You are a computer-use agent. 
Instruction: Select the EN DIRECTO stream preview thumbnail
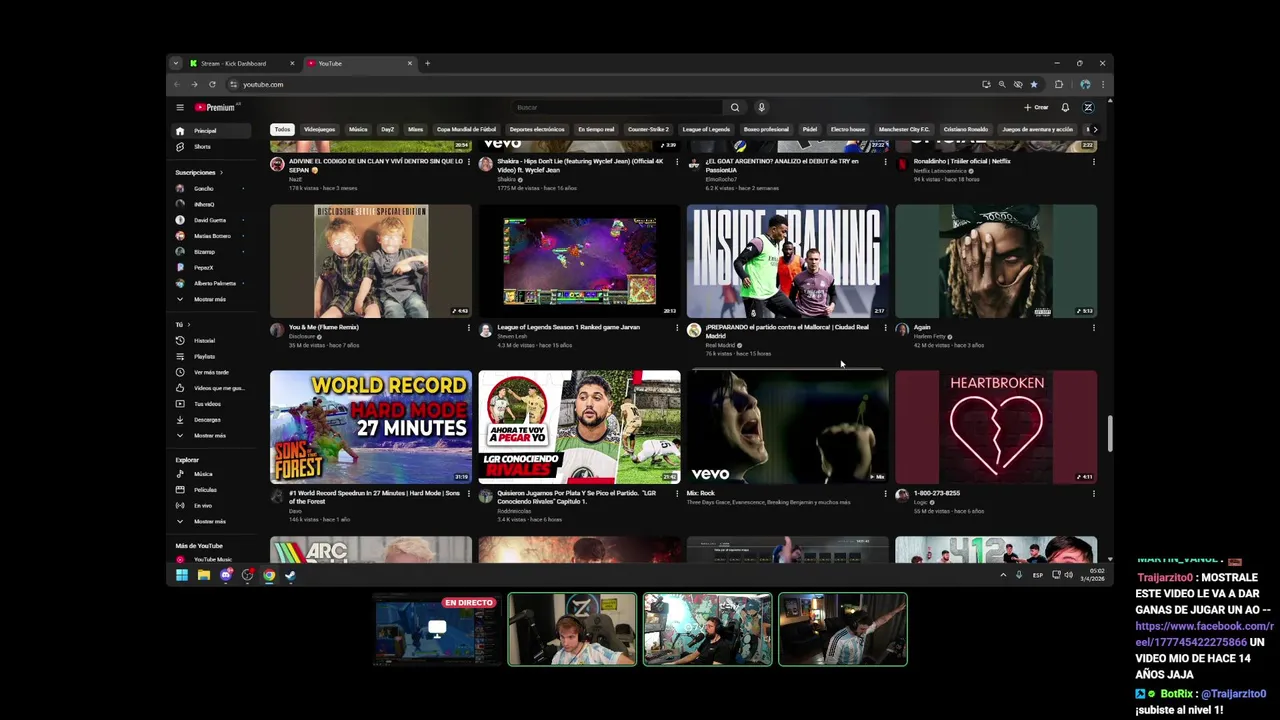pos(436,629)
